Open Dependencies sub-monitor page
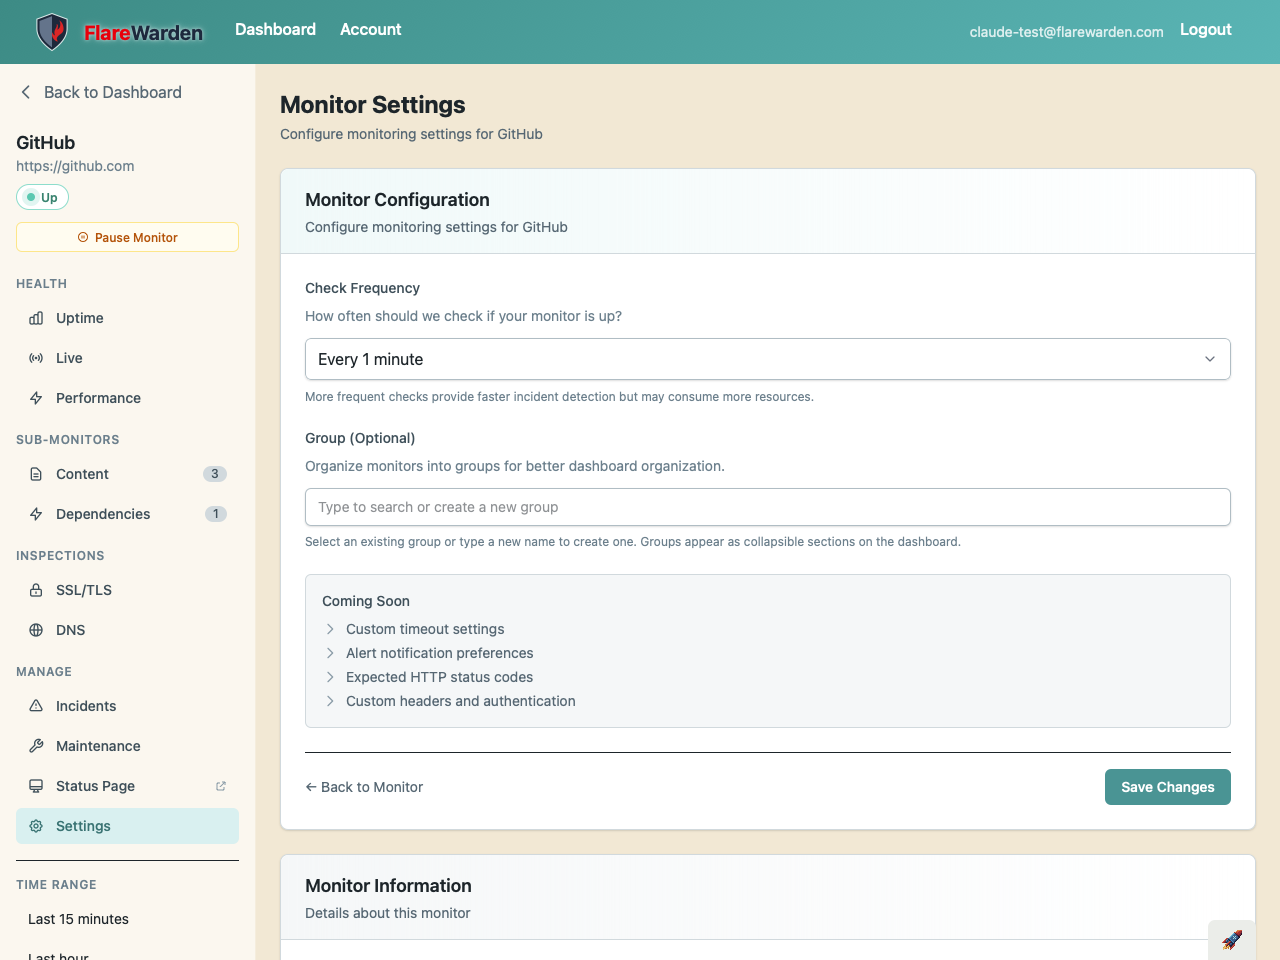 (103, 514)
